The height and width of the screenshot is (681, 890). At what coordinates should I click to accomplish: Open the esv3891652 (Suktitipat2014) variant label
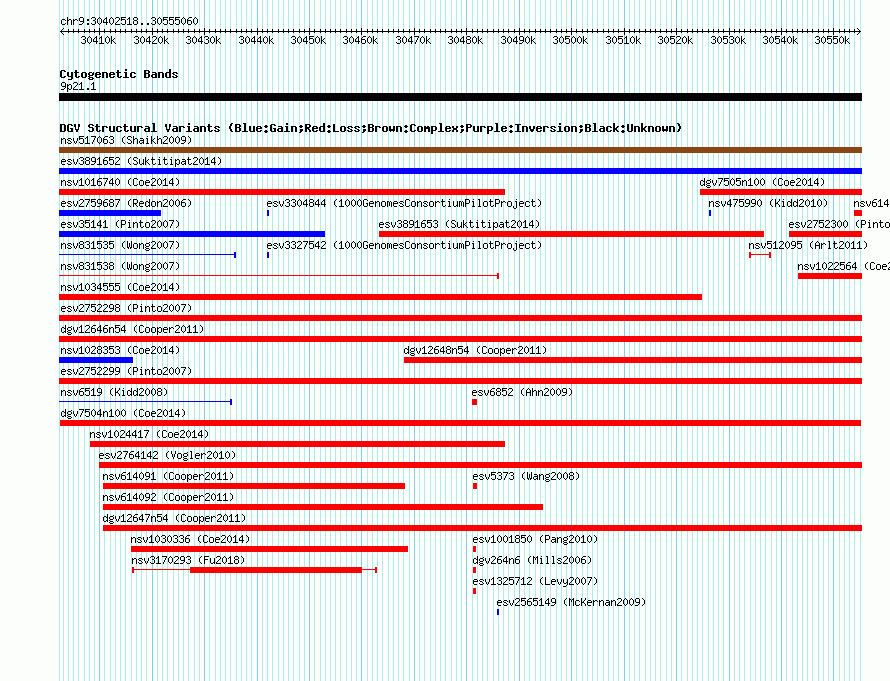(x=141, y=161)
